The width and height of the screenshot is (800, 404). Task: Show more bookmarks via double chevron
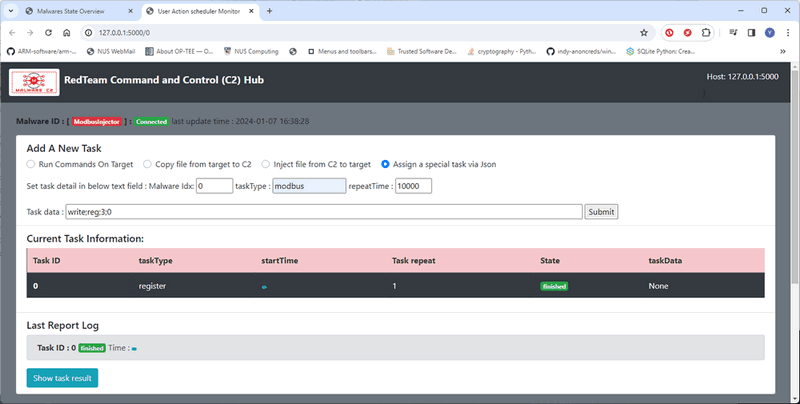pyautogui.click(x=783, y=52)
